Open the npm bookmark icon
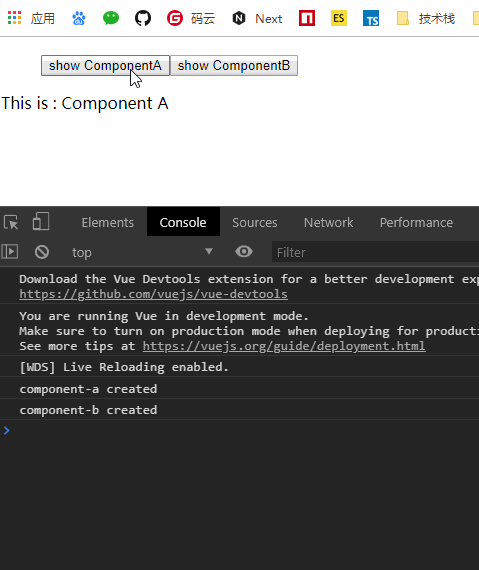The height and width of the screenshot is (570, 479). pos(307,18)
